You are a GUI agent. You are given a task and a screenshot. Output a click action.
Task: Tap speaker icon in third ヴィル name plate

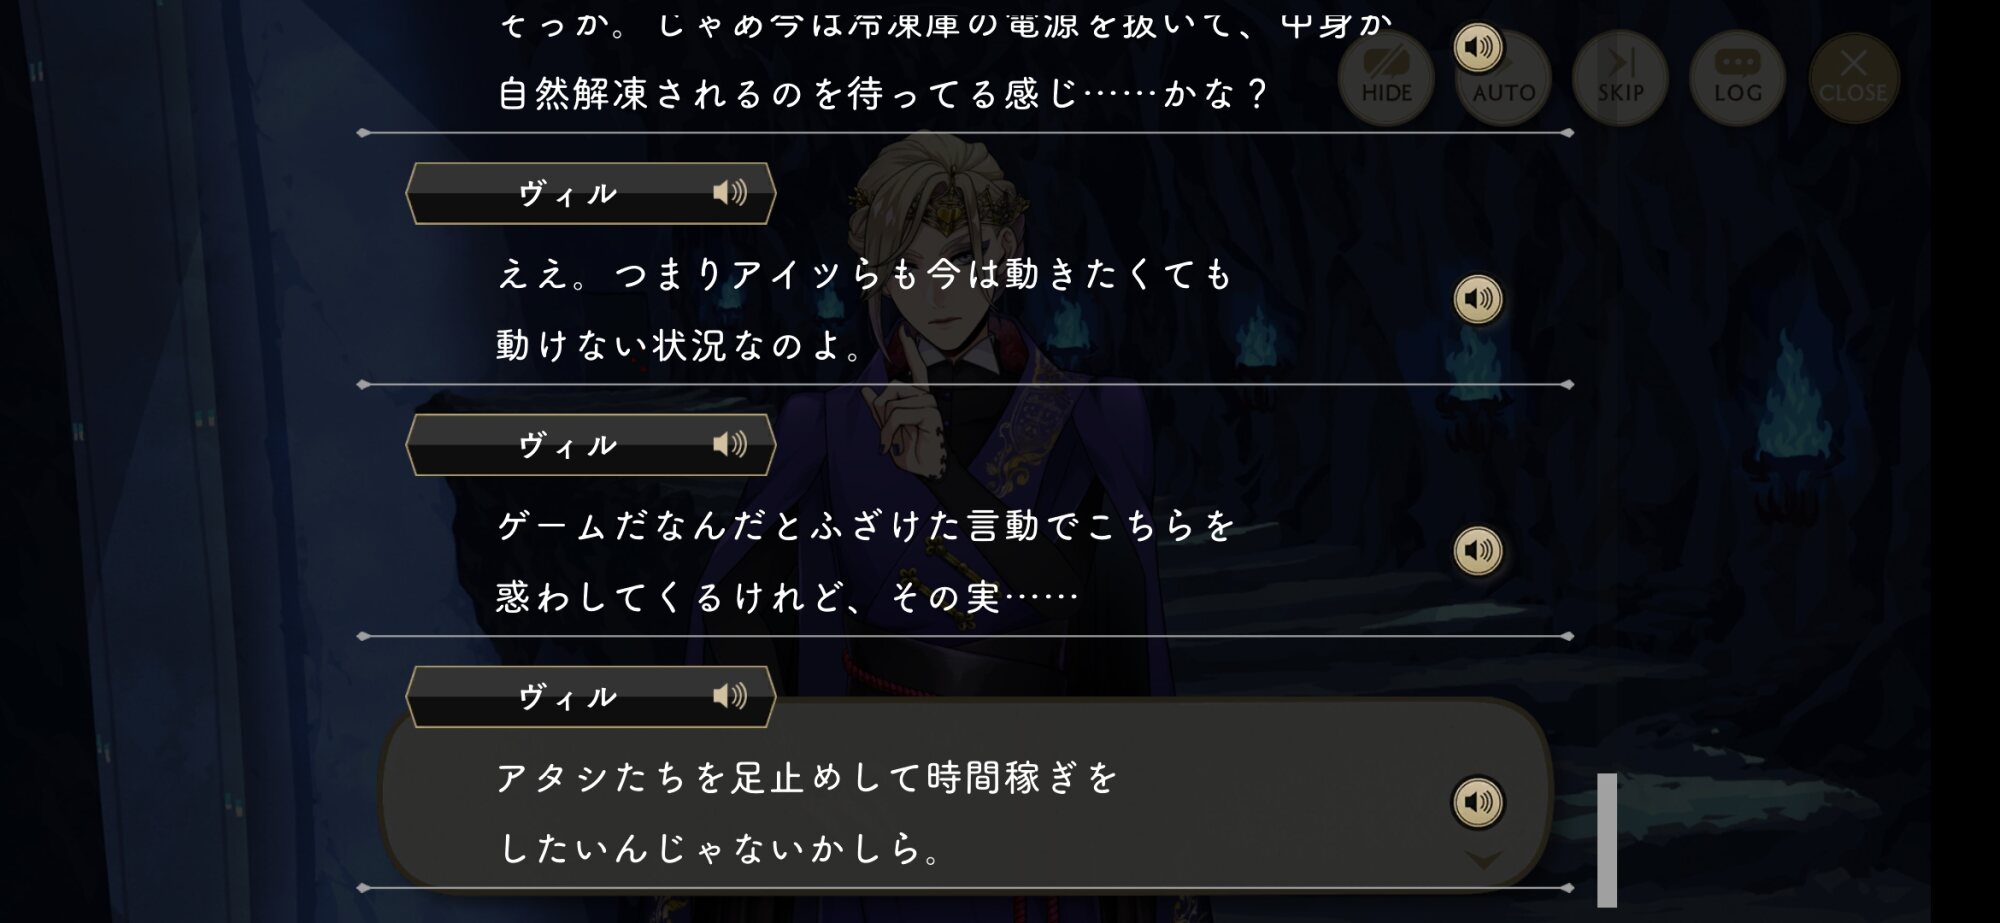tap(730, 696)
